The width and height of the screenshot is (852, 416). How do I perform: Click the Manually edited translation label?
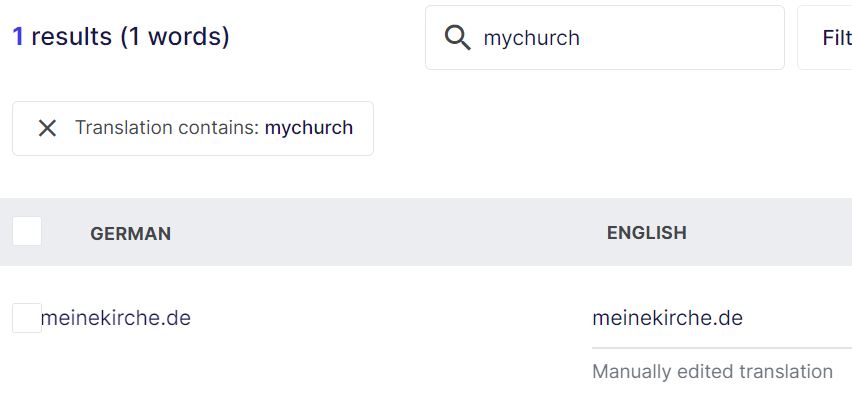(712, 372)
